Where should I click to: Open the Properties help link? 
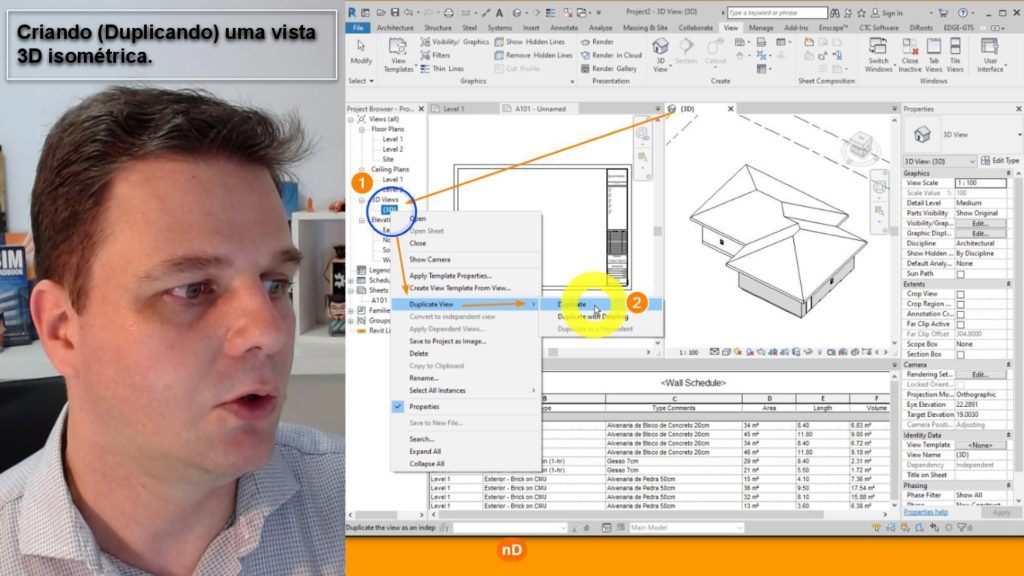coord(926,513)
